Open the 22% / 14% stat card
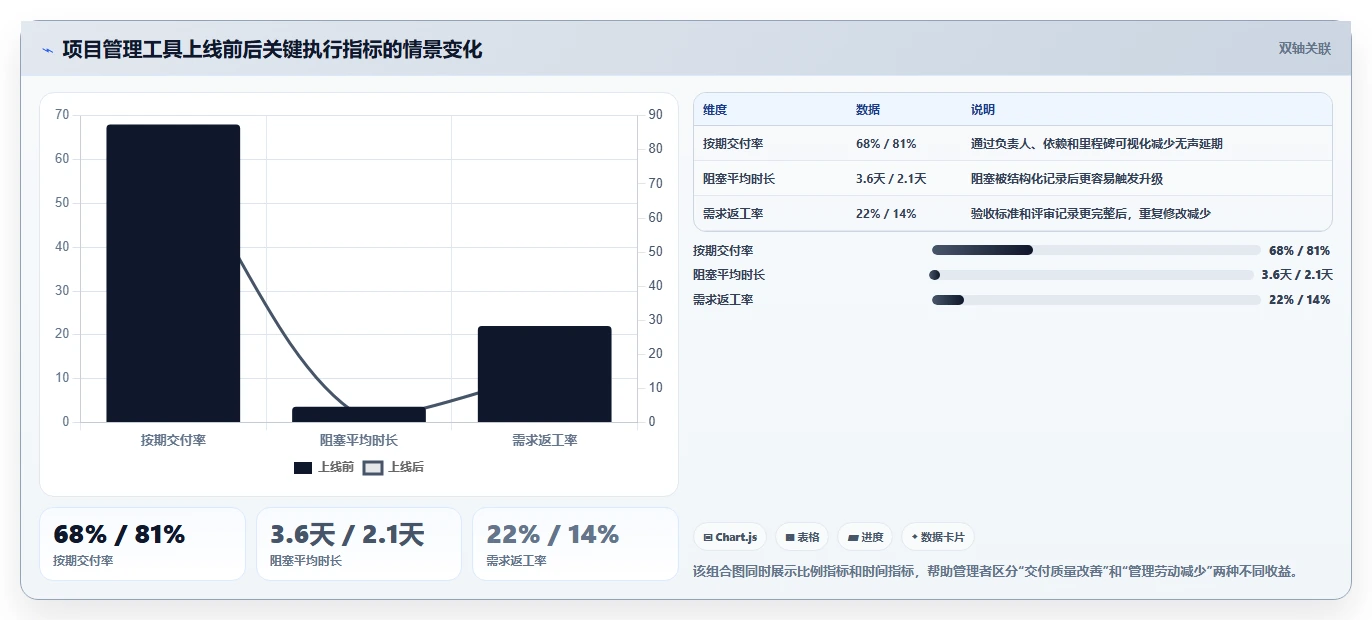The width and height of the screenshot is (1372, 620). 575,544
